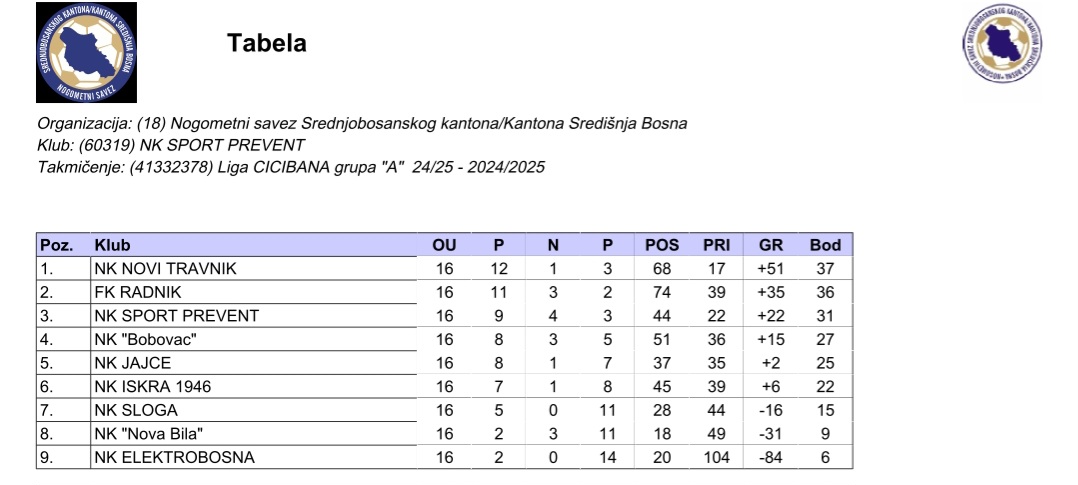Select the NK NOVI TRAVNIK row
This screenshot has width=1078, height=485.
tap(444, 268)
